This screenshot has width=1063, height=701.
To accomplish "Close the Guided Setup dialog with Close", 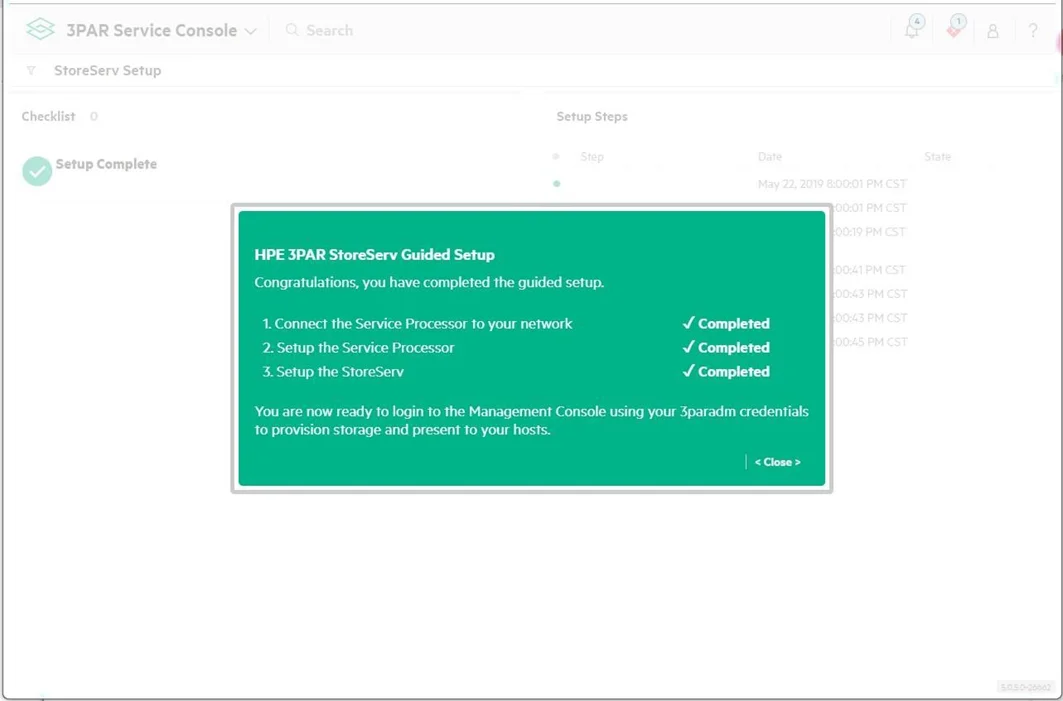I will click(x=778, y=462).
